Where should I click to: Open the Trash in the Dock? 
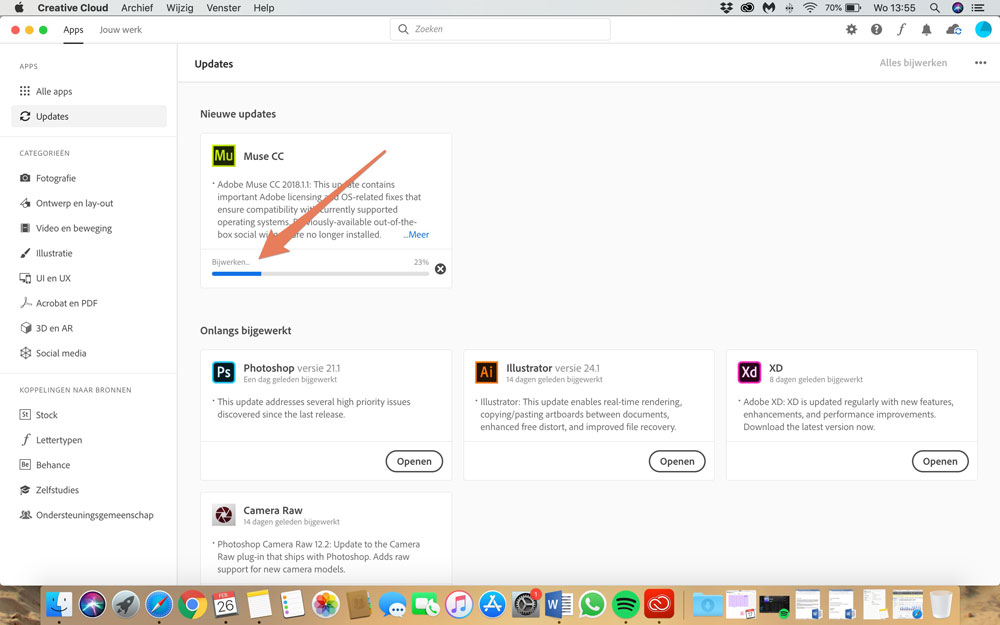[x=941, y=603]
